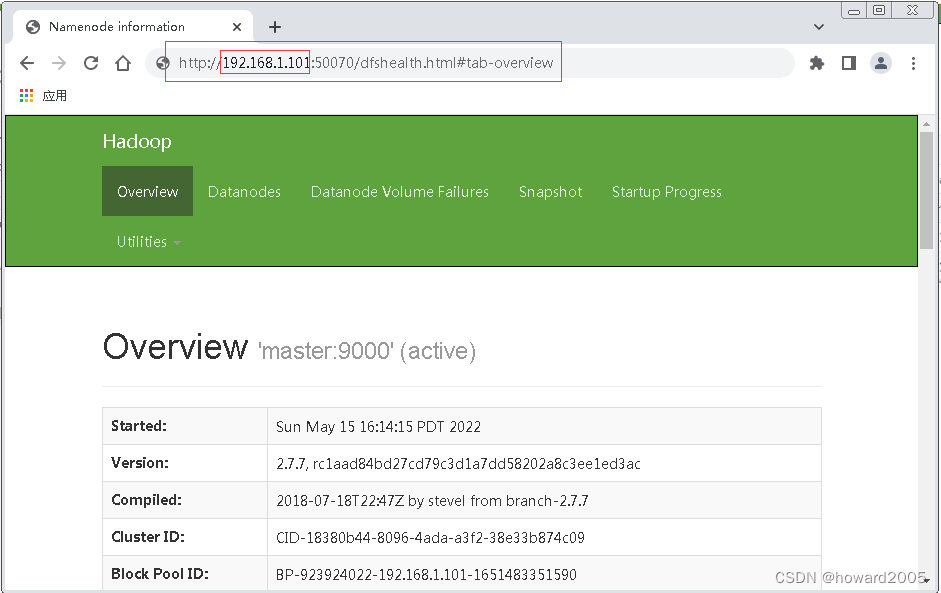Open the Chrome three-dot menu
Viewport: 941px width, 593px height.
coord(913,63)
